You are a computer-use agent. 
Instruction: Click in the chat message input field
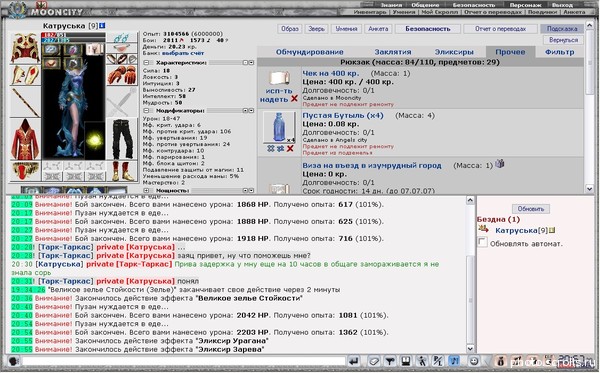(184, 361)
